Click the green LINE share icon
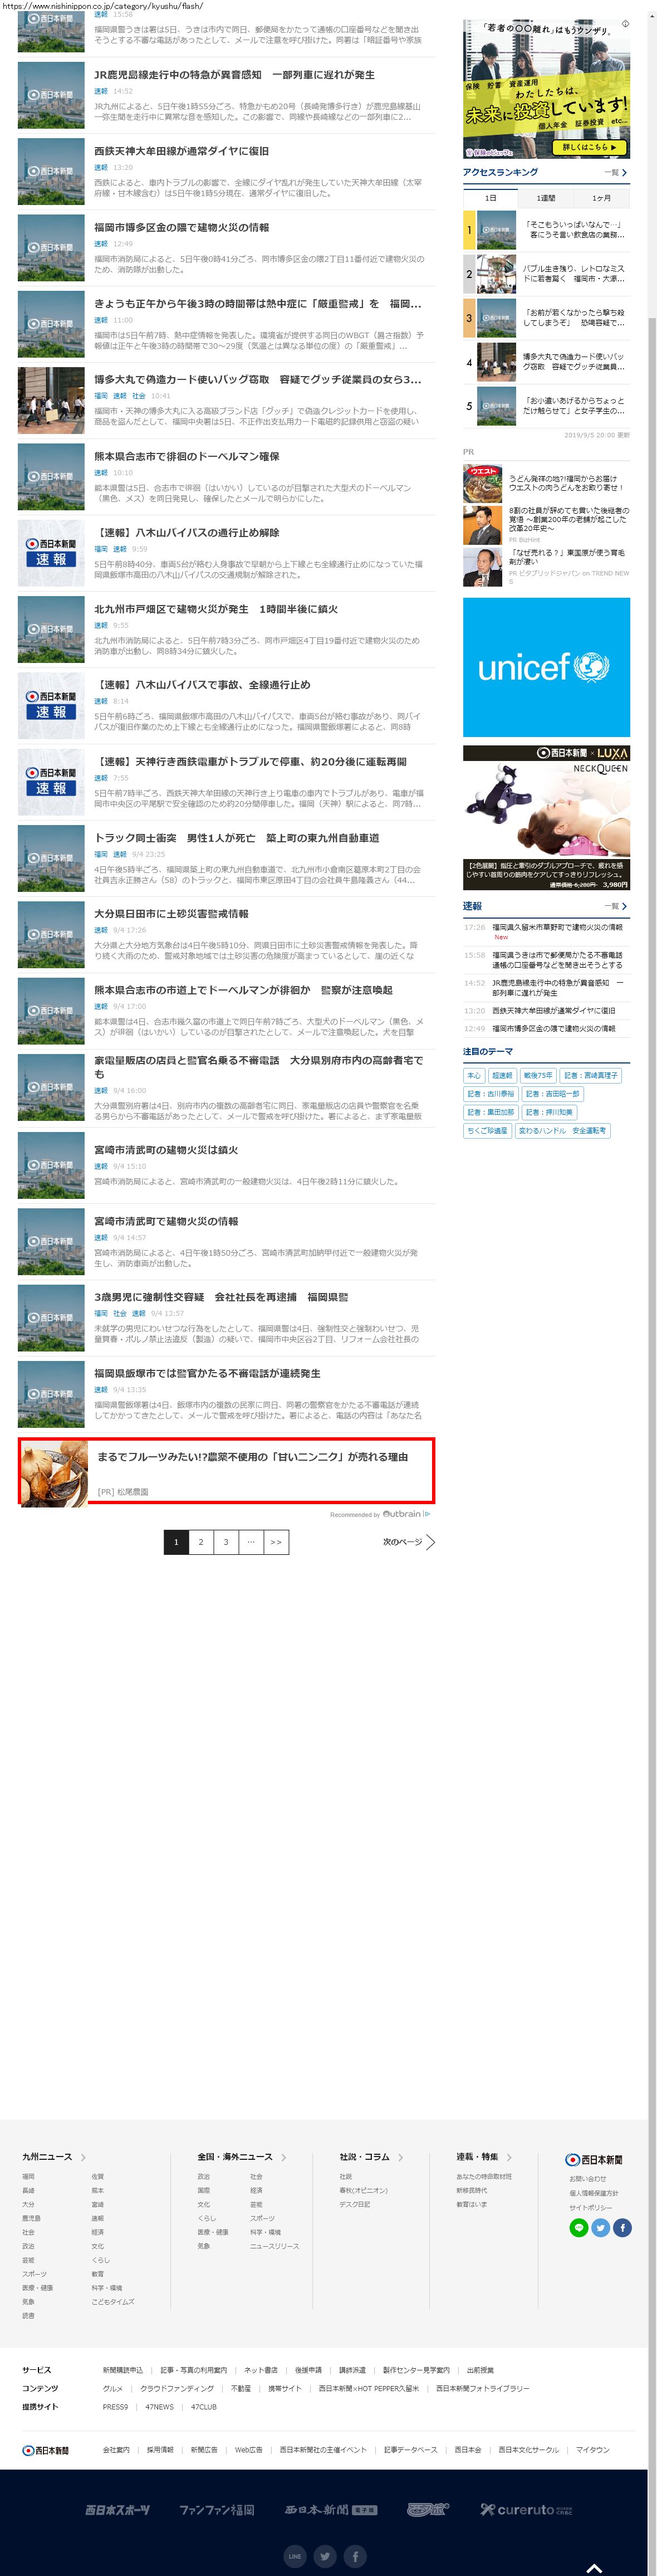This screenshot has width=657, height=2576. coord(578,2227)
